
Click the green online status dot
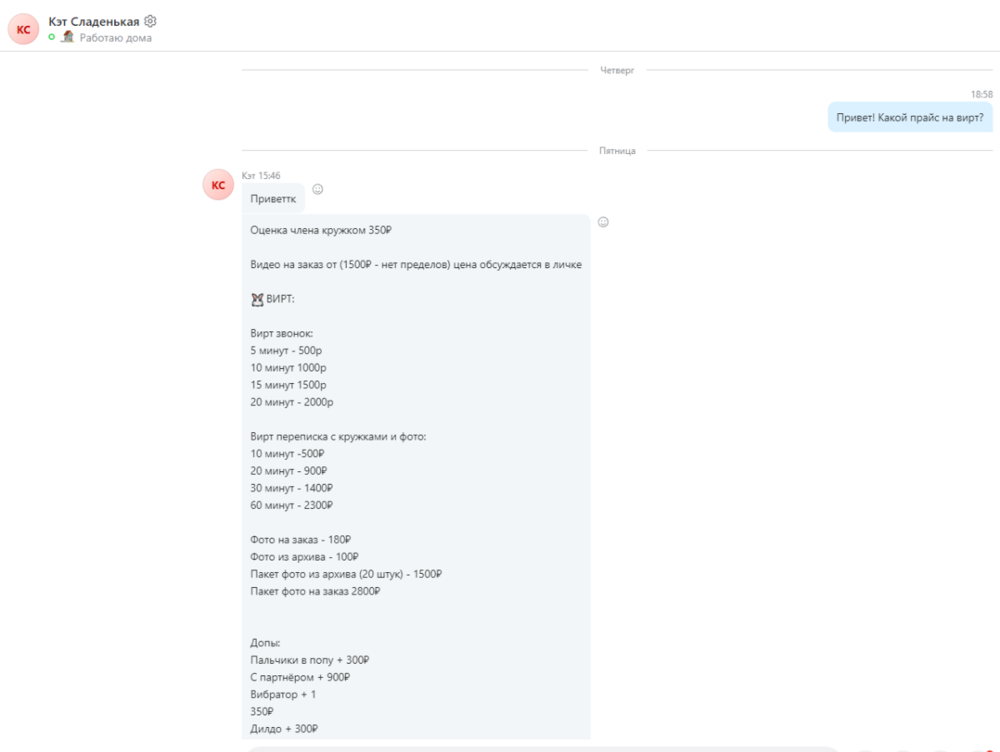click(52, 37)
